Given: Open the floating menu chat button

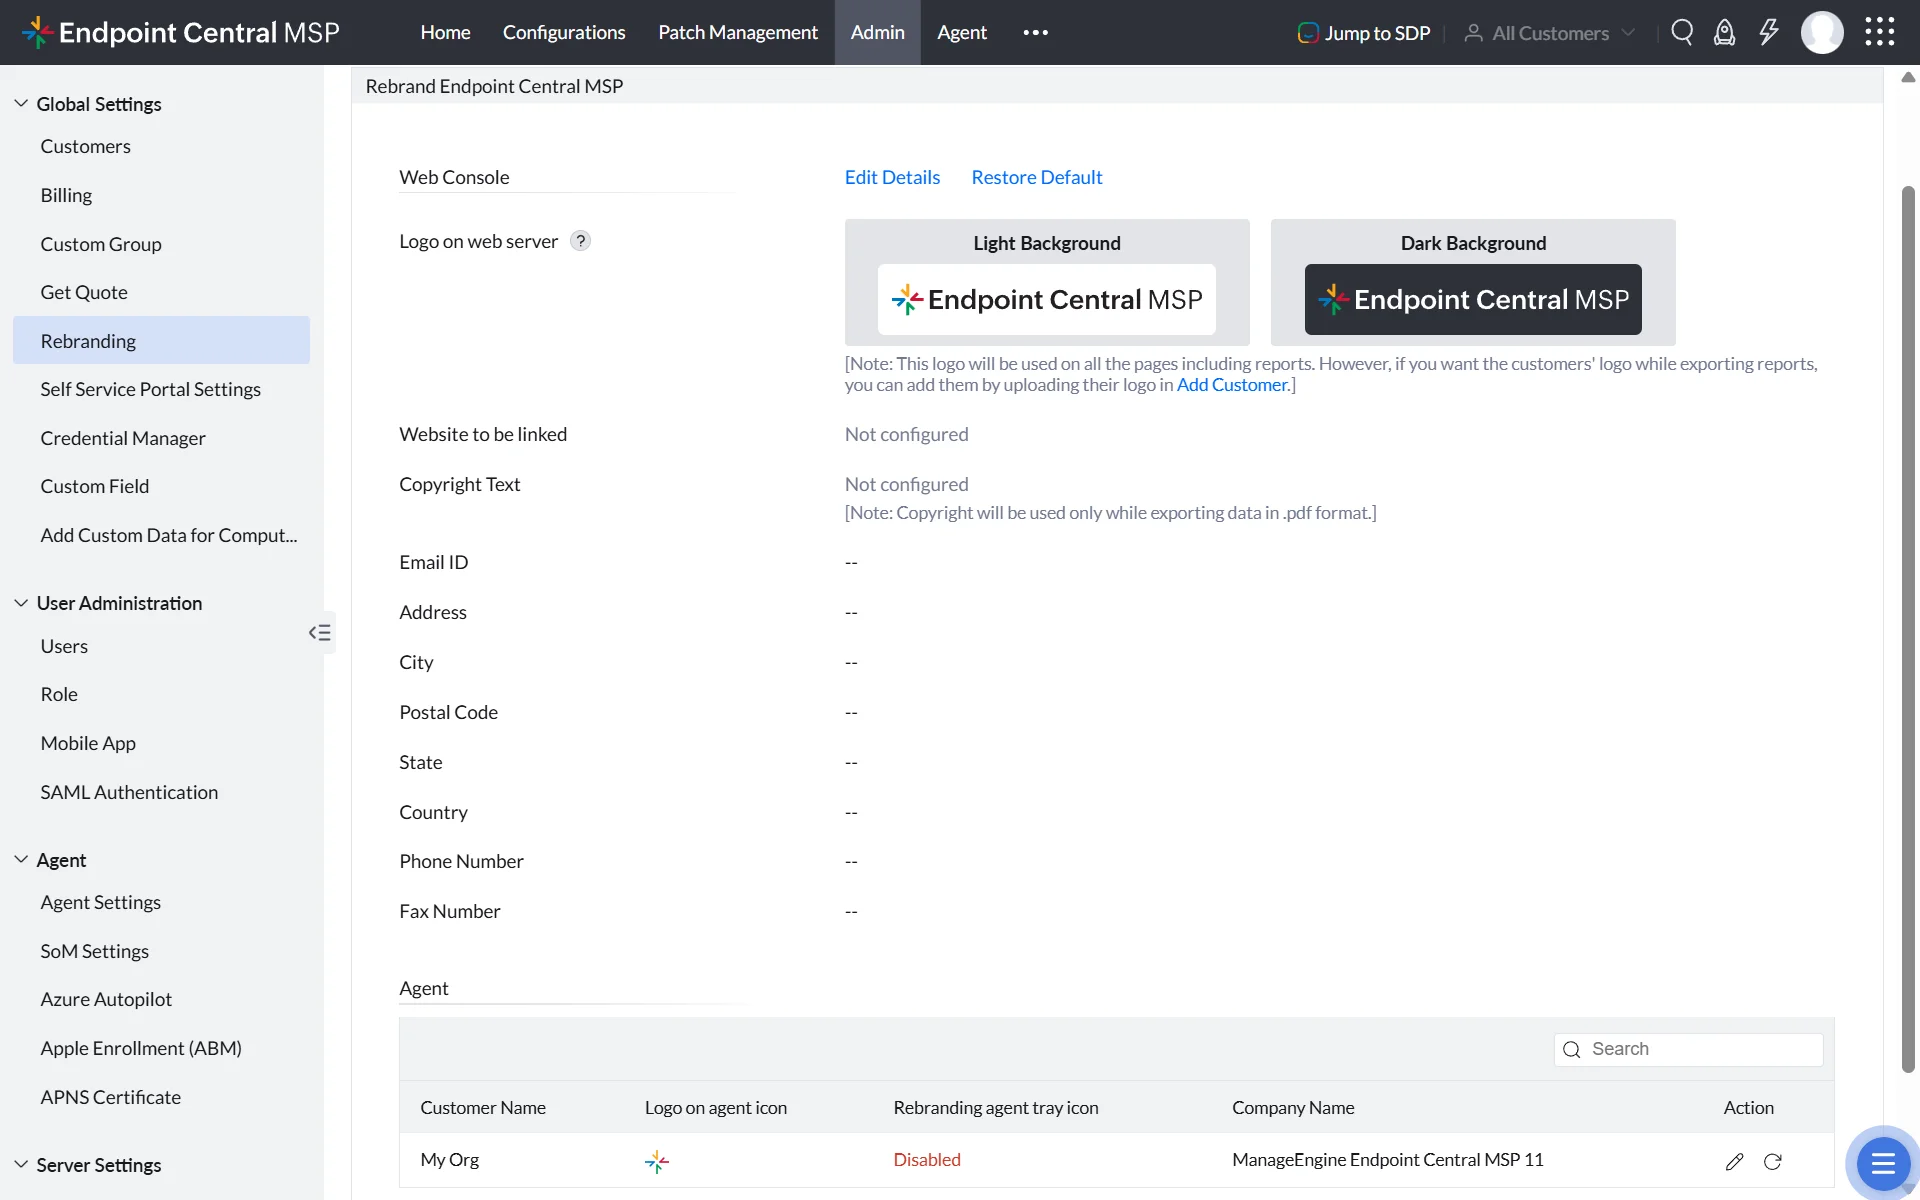Looking at the screenshot, I should click(1883, 1163).
